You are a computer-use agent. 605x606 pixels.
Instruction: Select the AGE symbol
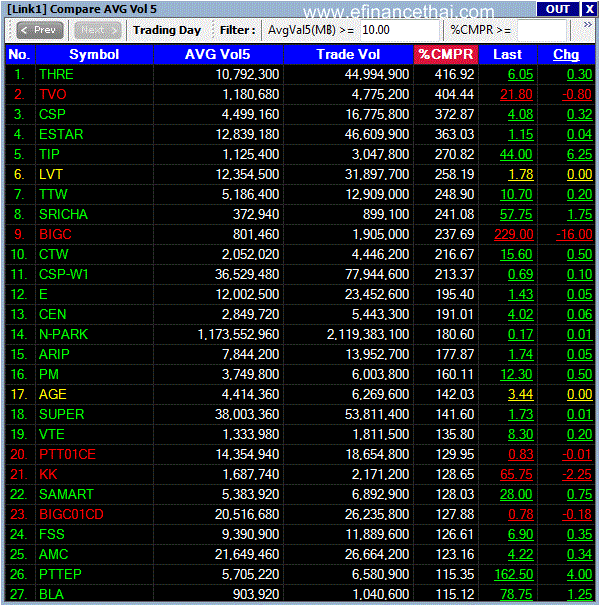[53, 395]
